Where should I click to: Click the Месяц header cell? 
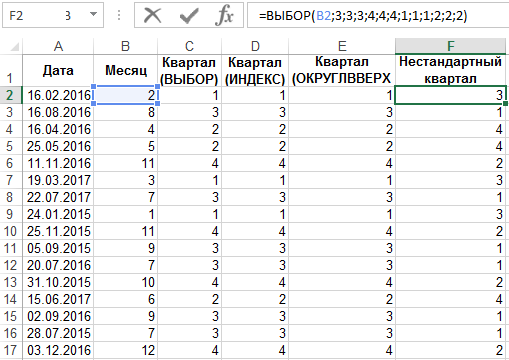pyautogui.click(x=125, y=70)
